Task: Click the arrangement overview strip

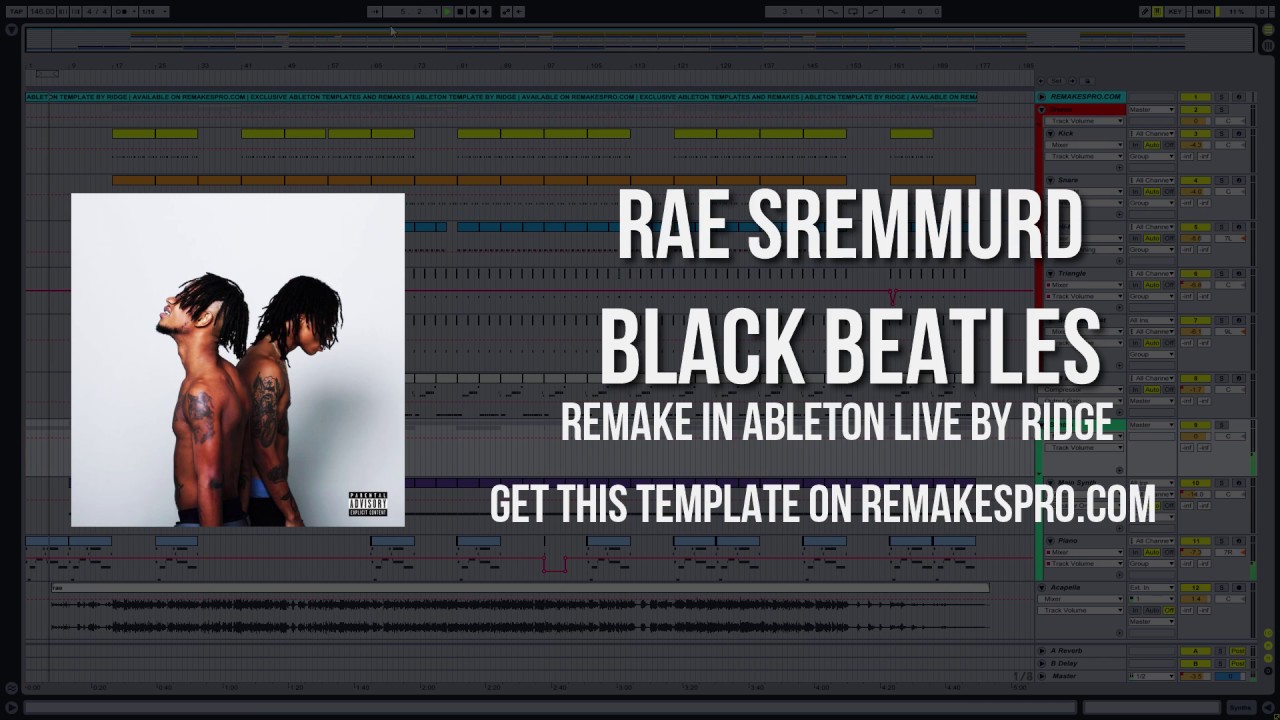Action: tap(640, 40)
